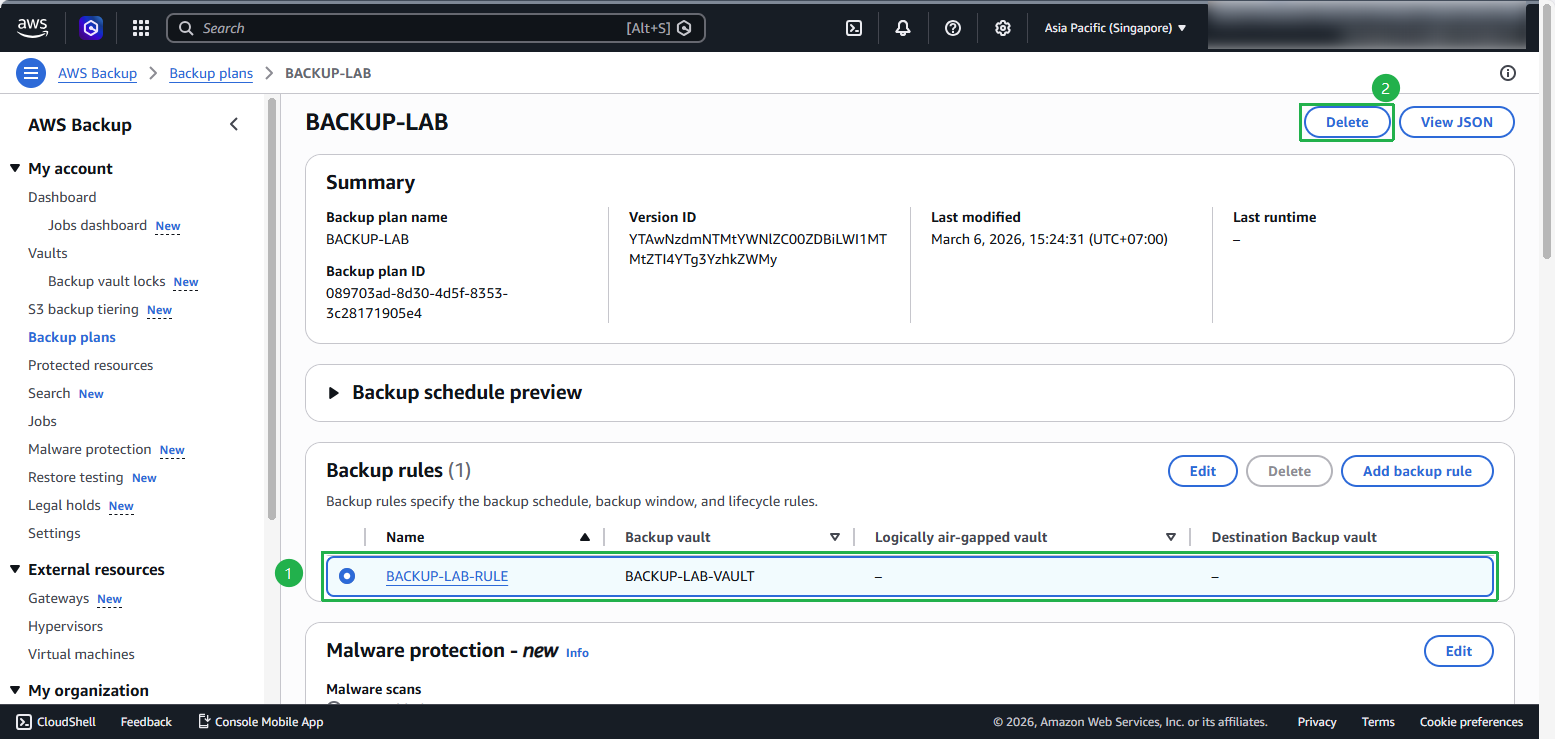Collapse the My account nav section
The width and height of the screenshot is (1555, 739).
click(15, 169)
